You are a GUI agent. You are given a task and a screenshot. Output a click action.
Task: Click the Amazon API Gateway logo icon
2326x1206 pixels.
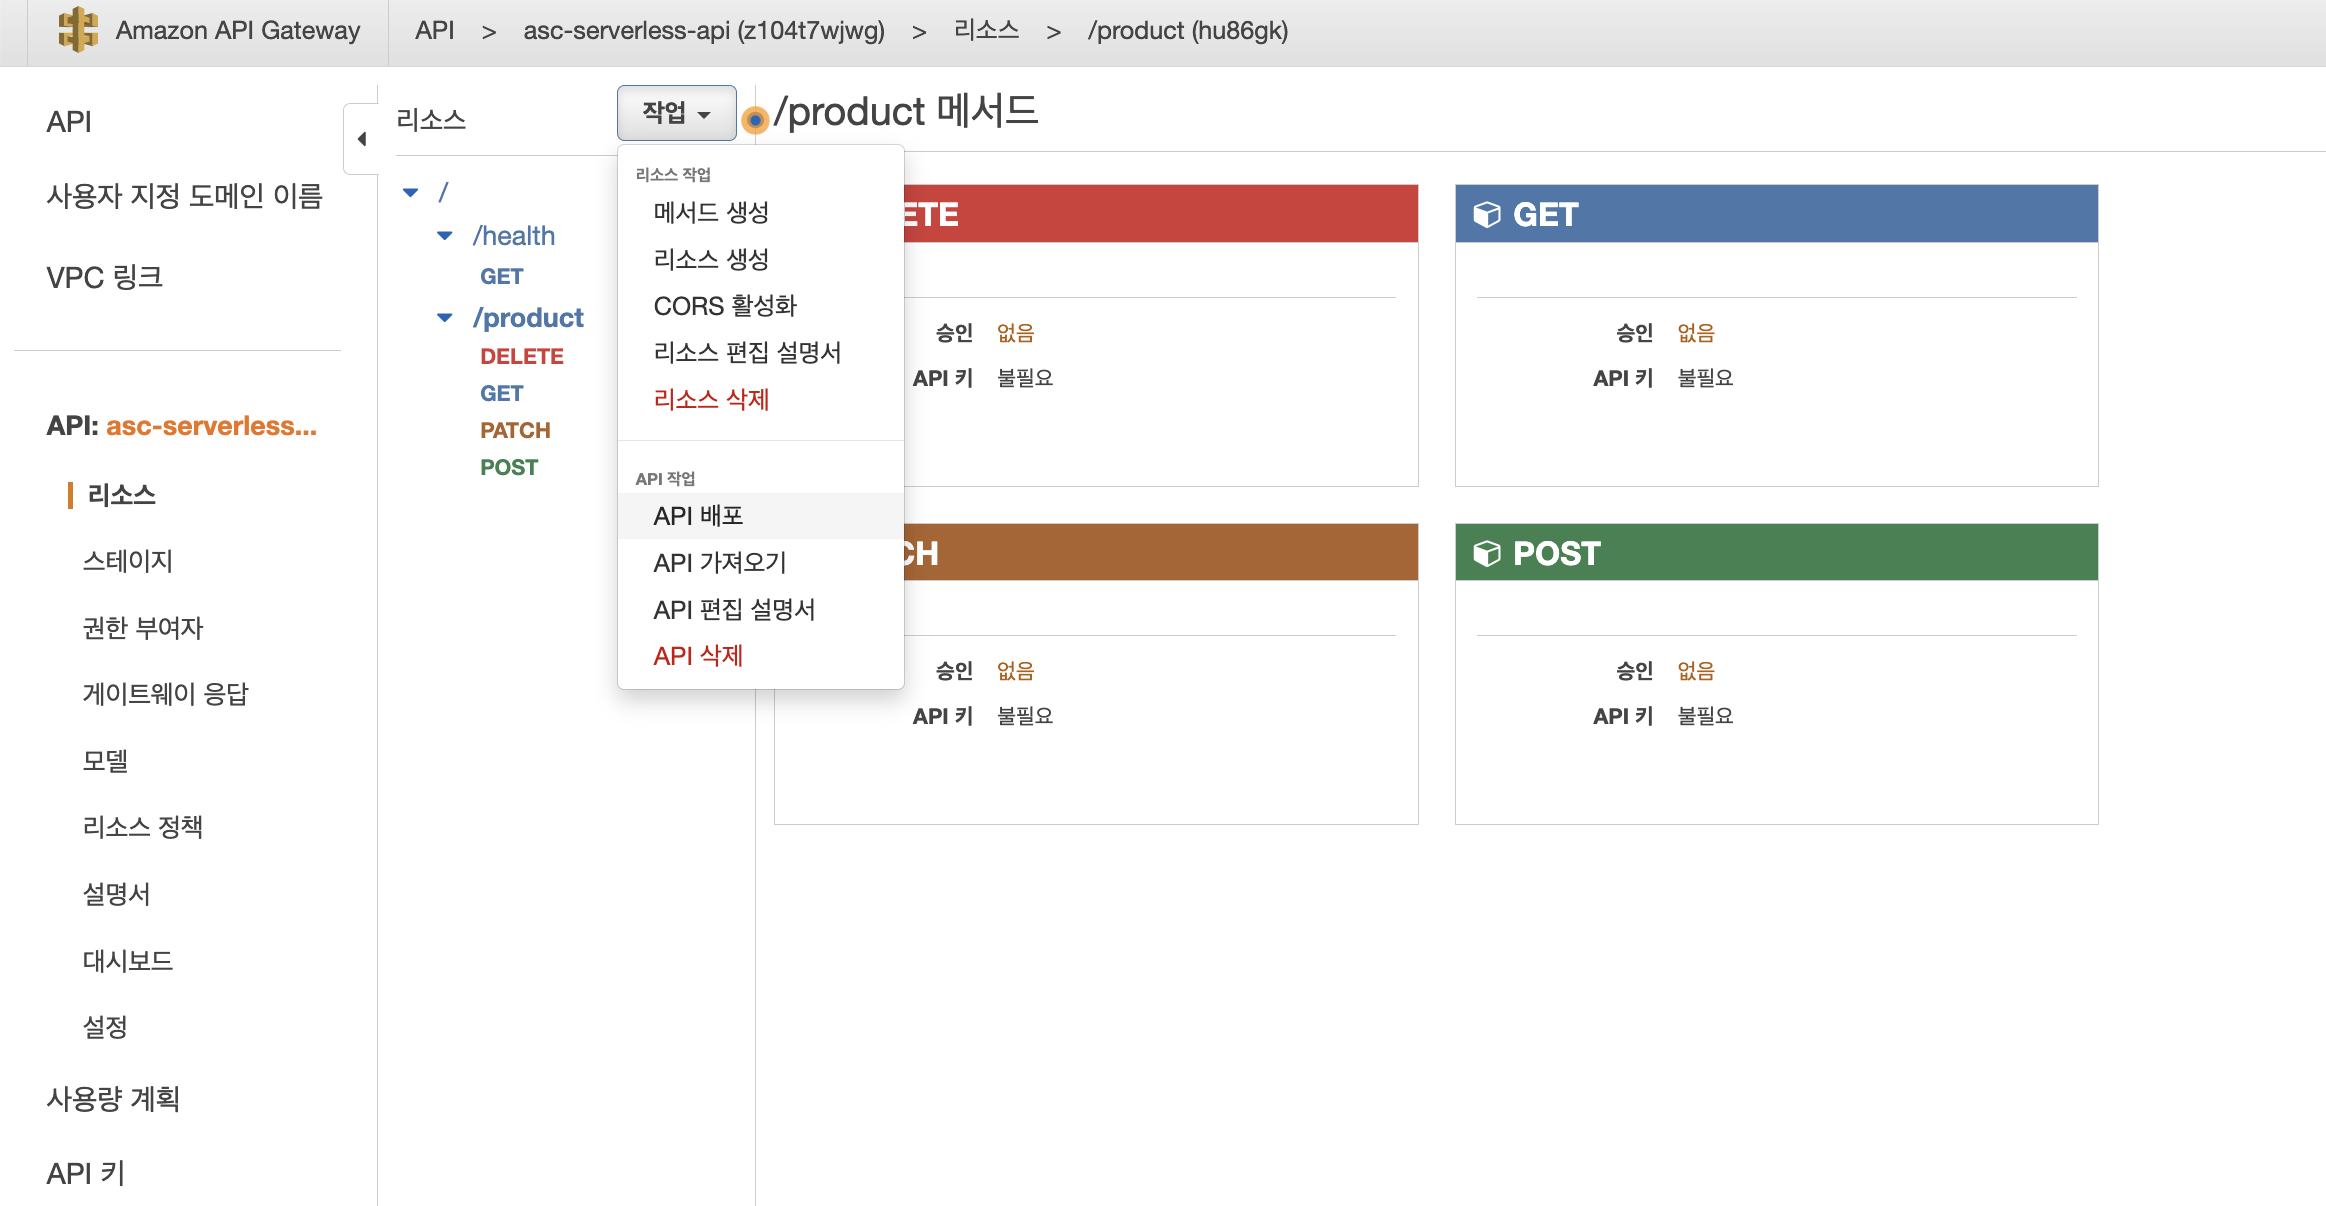(77, 30)
